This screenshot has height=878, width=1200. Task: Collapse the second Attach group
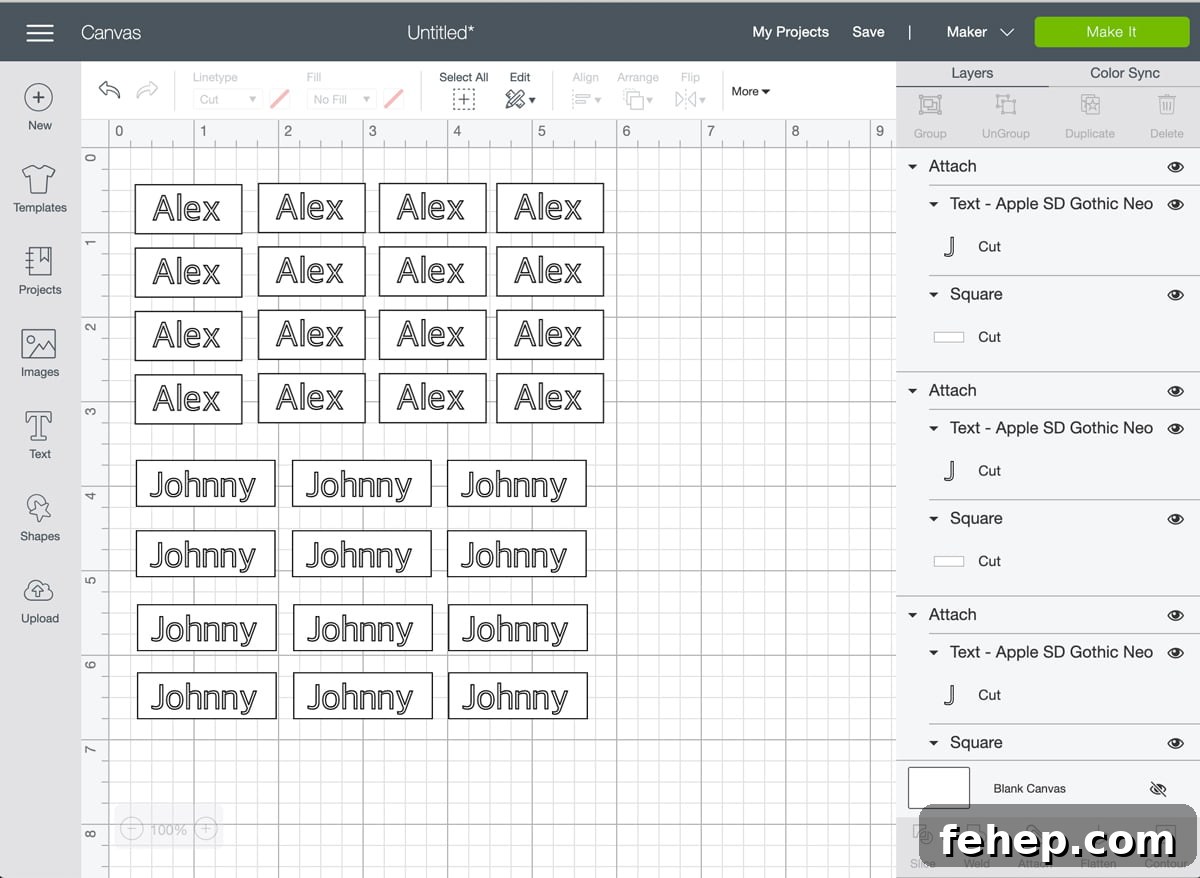click(912, 391)
